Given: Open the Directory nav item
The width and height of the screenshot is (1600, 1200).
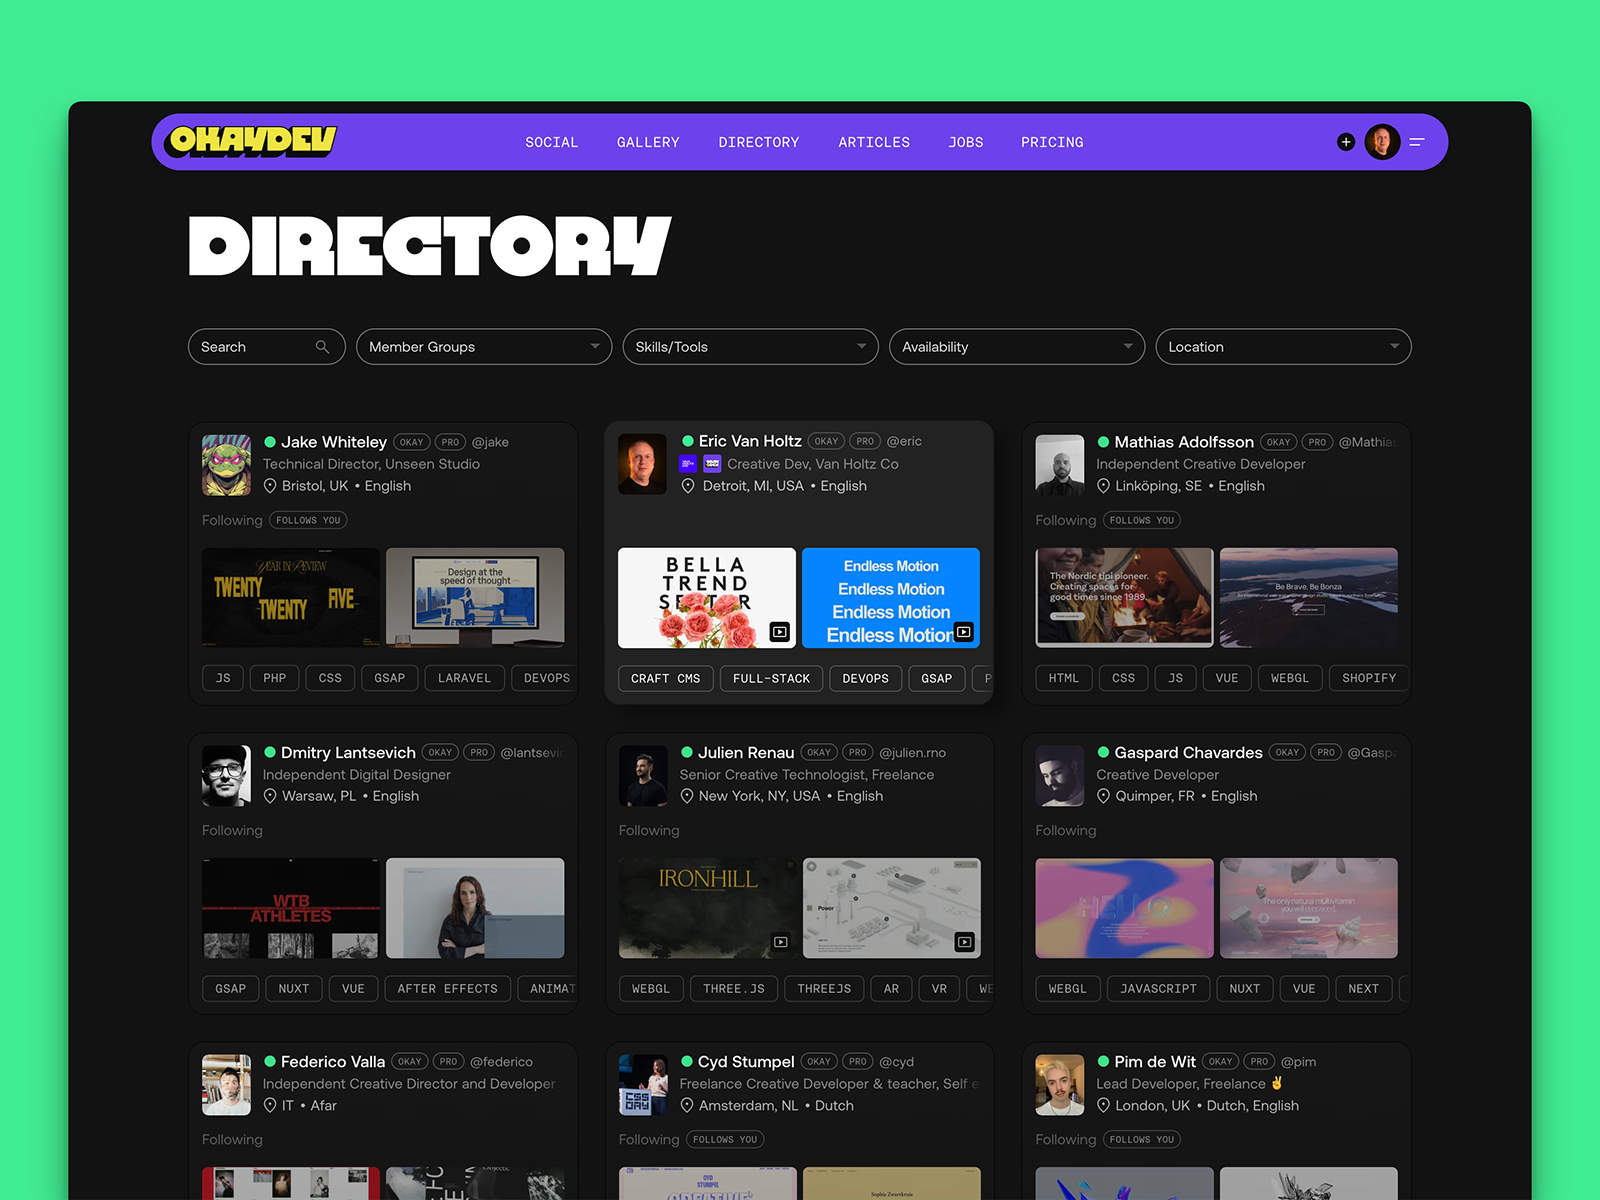Looking at the screenshot, I should [759, 142].
